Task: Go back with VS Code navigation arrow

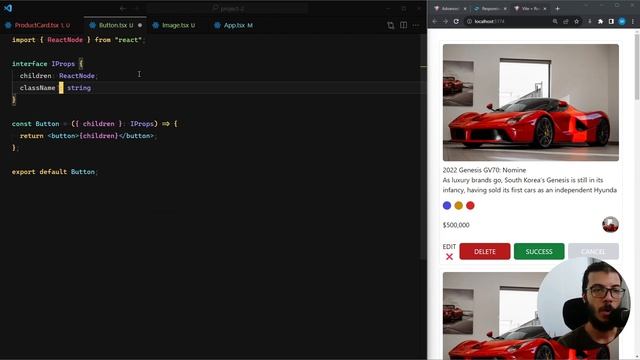Action: tap(123, 8)
